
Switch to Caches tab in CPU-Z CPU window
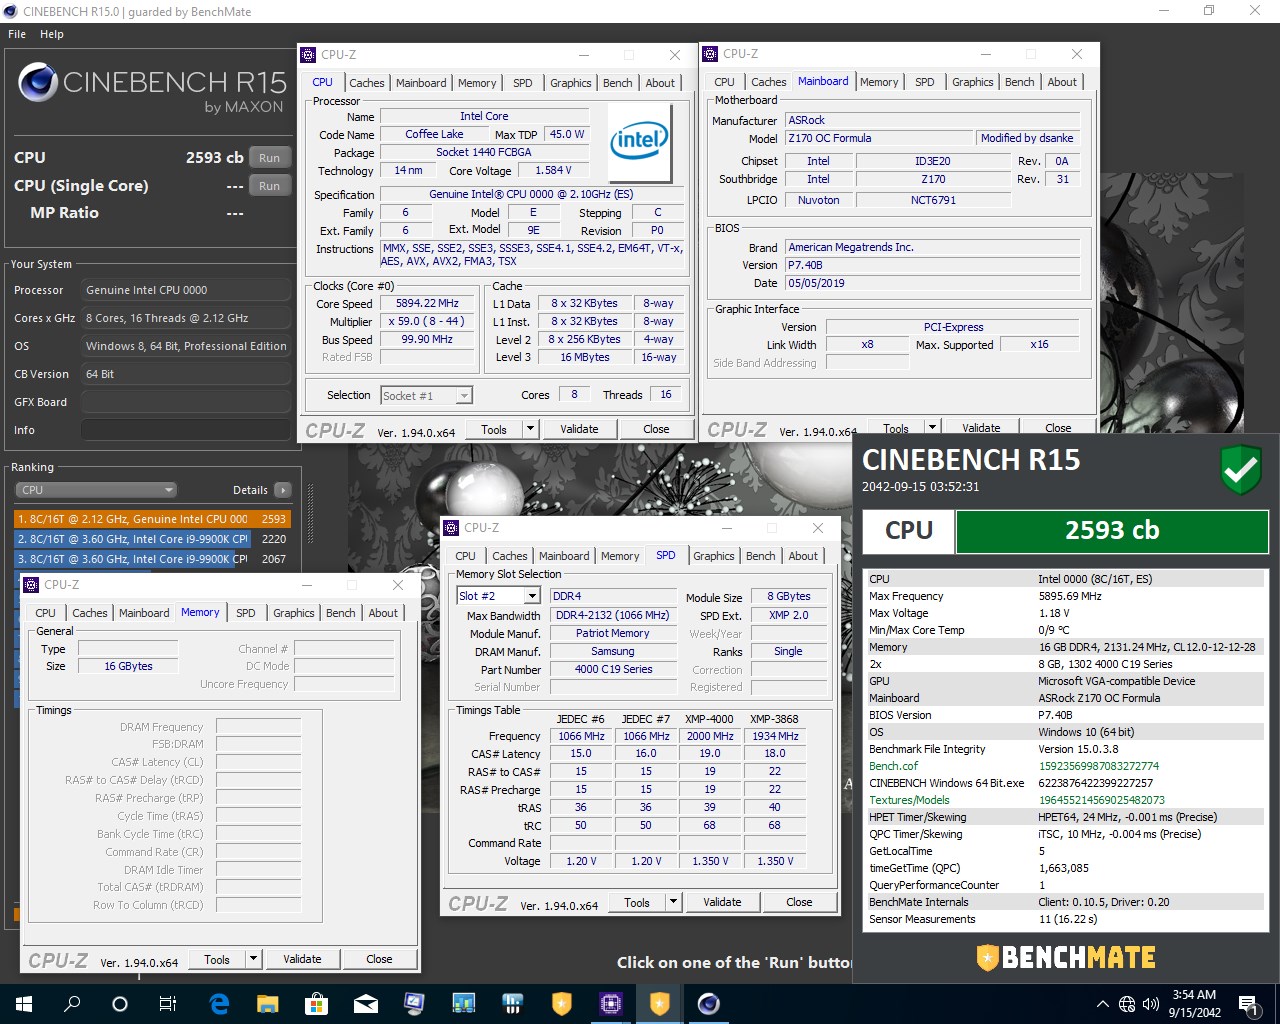pyautogui.click(x=367, y=83)
